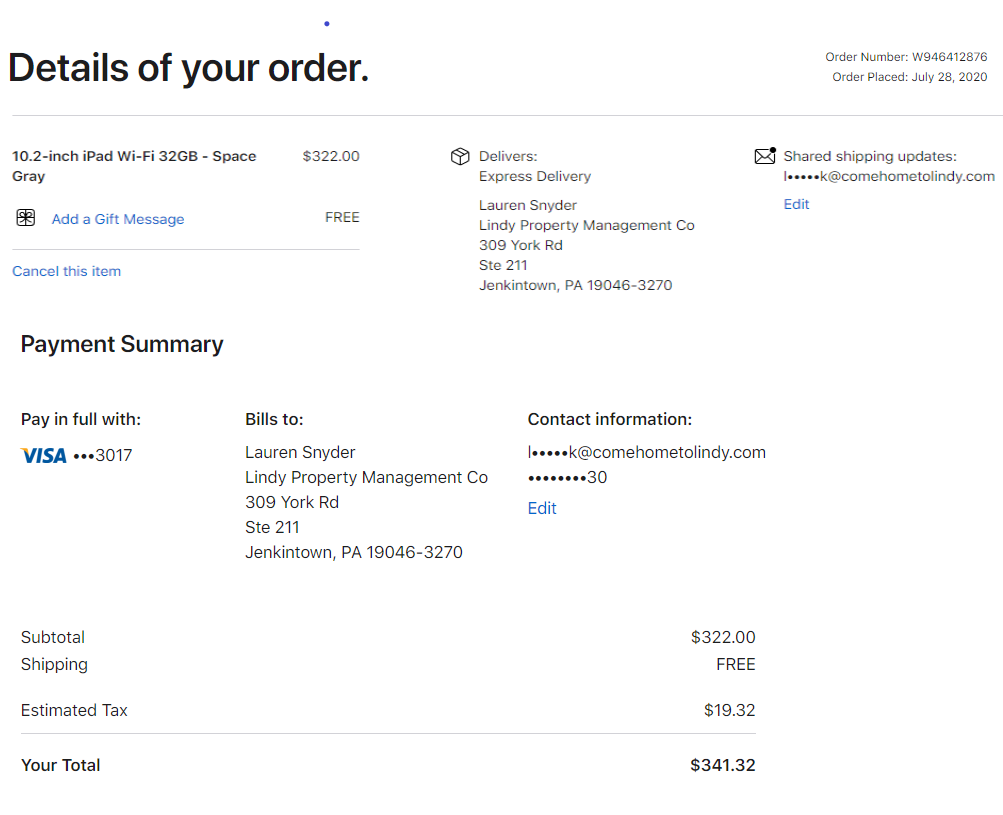Click the delivery package icon
The height and width of the screenshot is (815, 1003).
point(460,157)
